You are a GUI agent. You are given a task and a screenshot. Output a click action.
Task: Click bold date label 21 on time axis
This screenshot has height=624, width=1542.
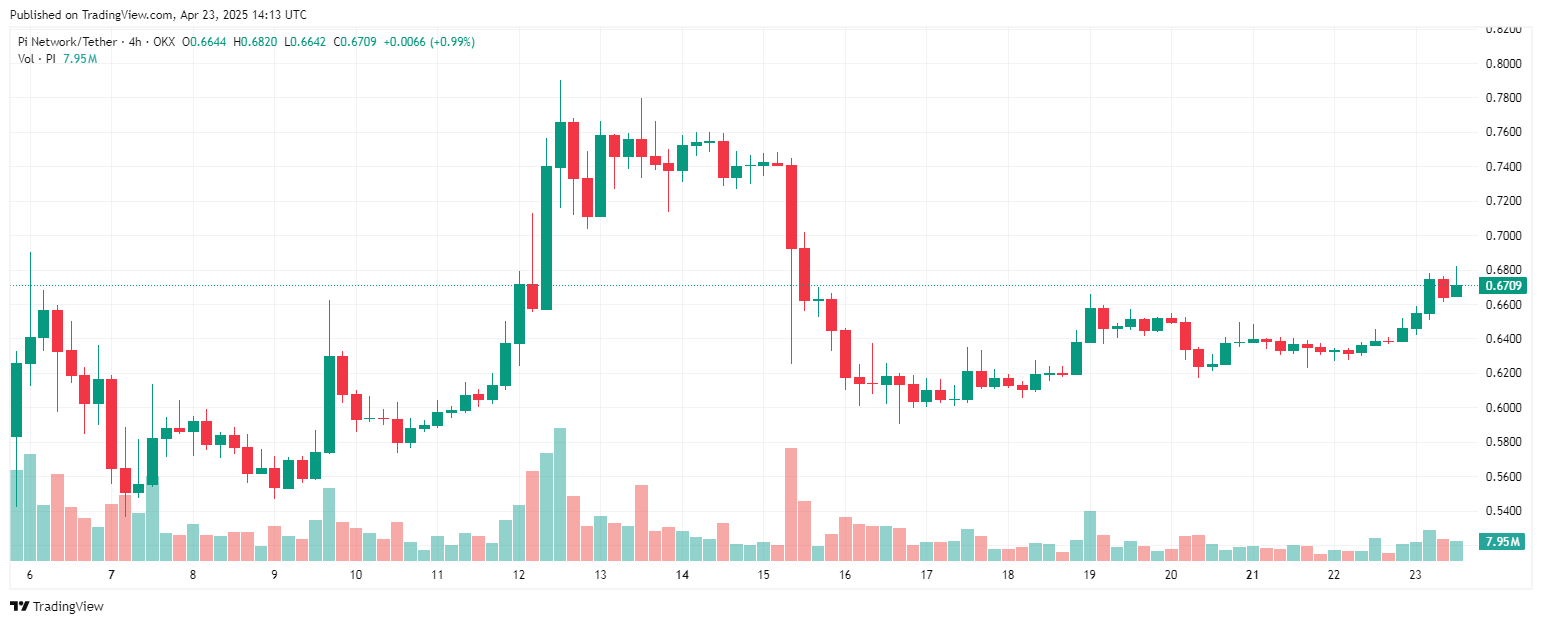[1252, 575]
